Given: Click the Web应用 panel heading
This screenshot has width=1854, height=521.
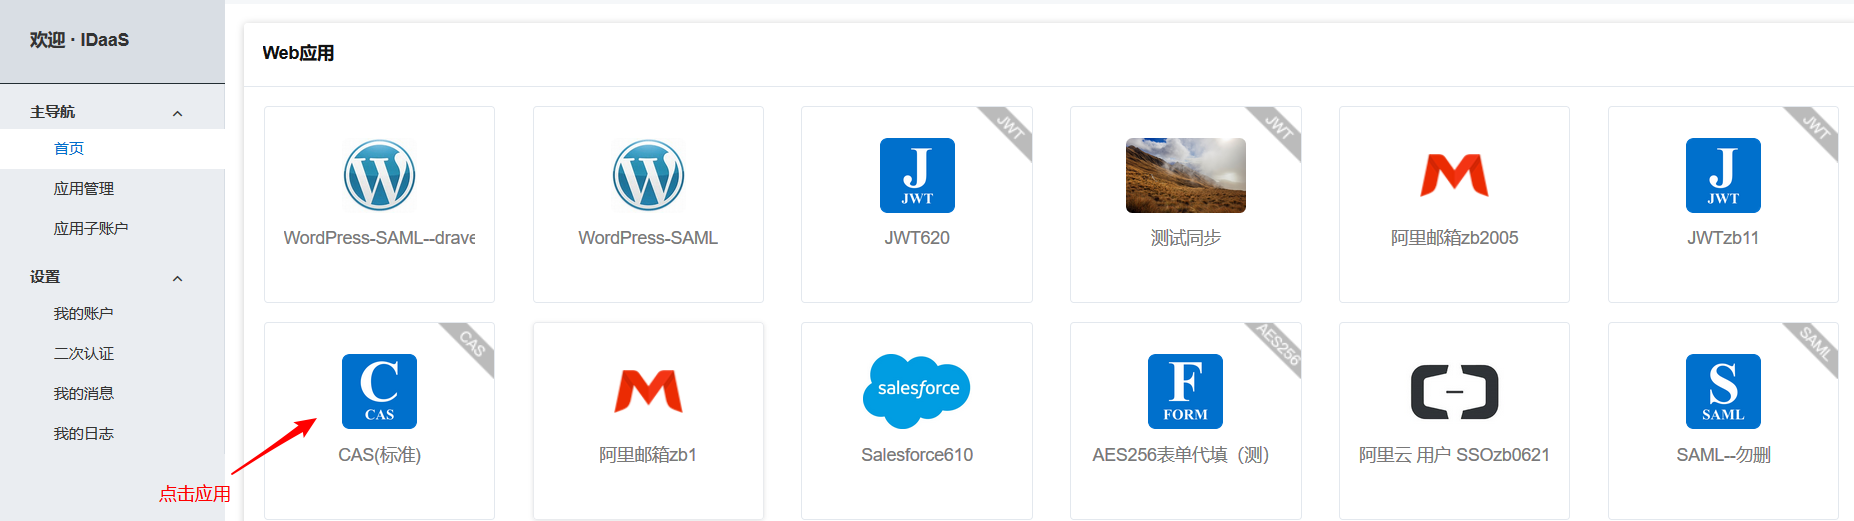Looking at the screenshot, I should pos(298,53).
